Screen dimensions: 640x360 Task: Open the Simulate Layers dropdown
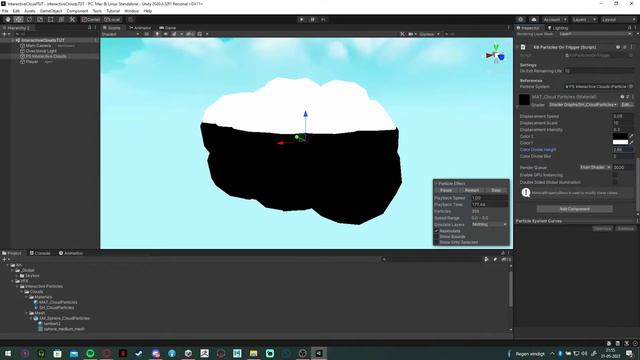tap(489, 224)
